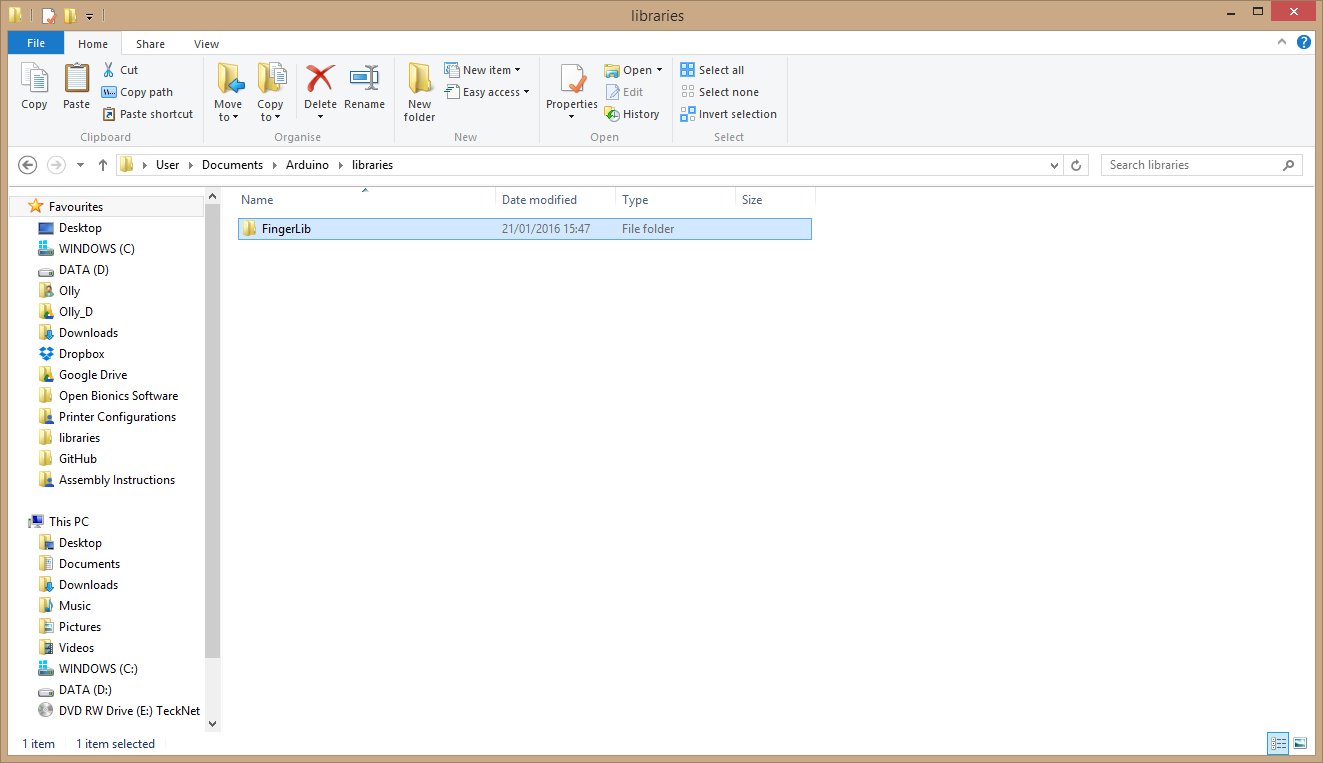Click the Forward navigation arrow
The height and width of the screenshot is (763, 1323).
[56, 165]
